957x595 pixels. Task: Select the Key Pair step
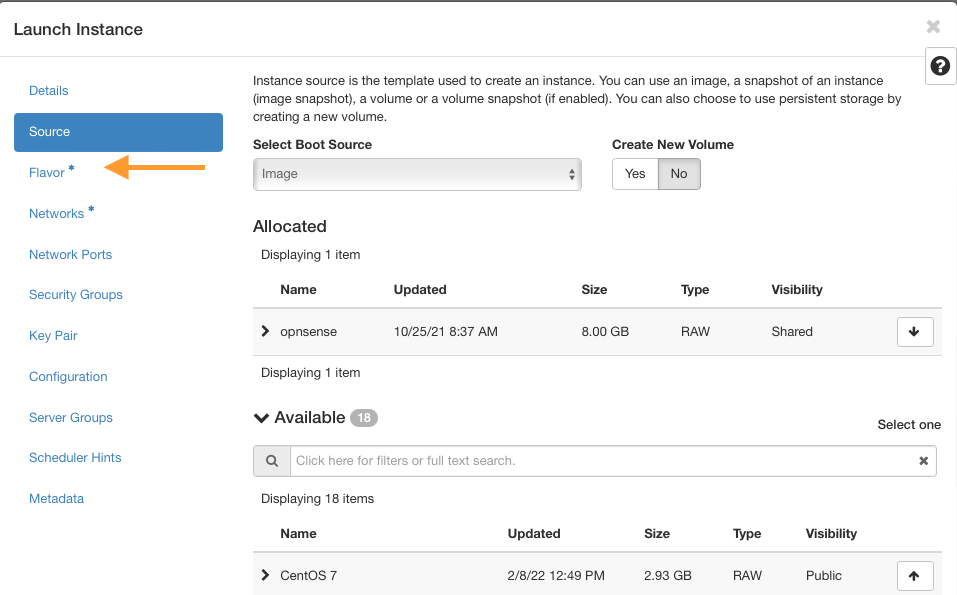[53, 336]
